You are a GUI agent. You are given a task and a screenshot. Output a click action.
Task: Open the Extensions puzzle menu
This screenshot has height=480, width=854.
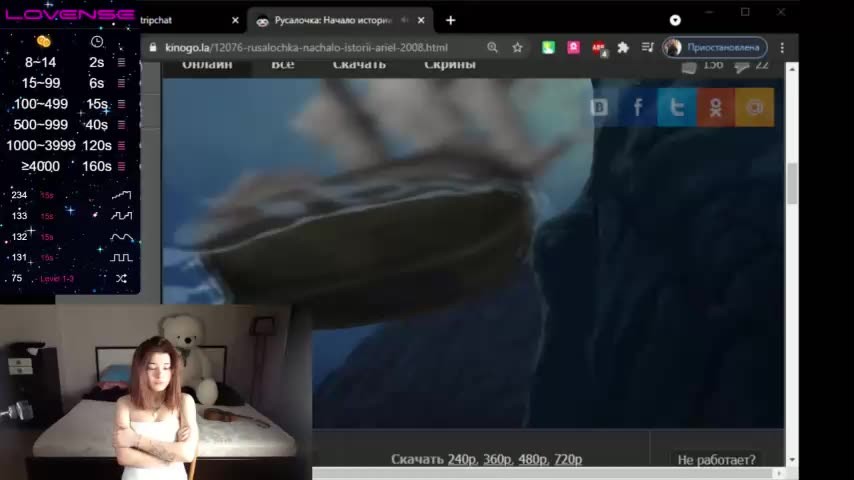click(x=623, y=47)
